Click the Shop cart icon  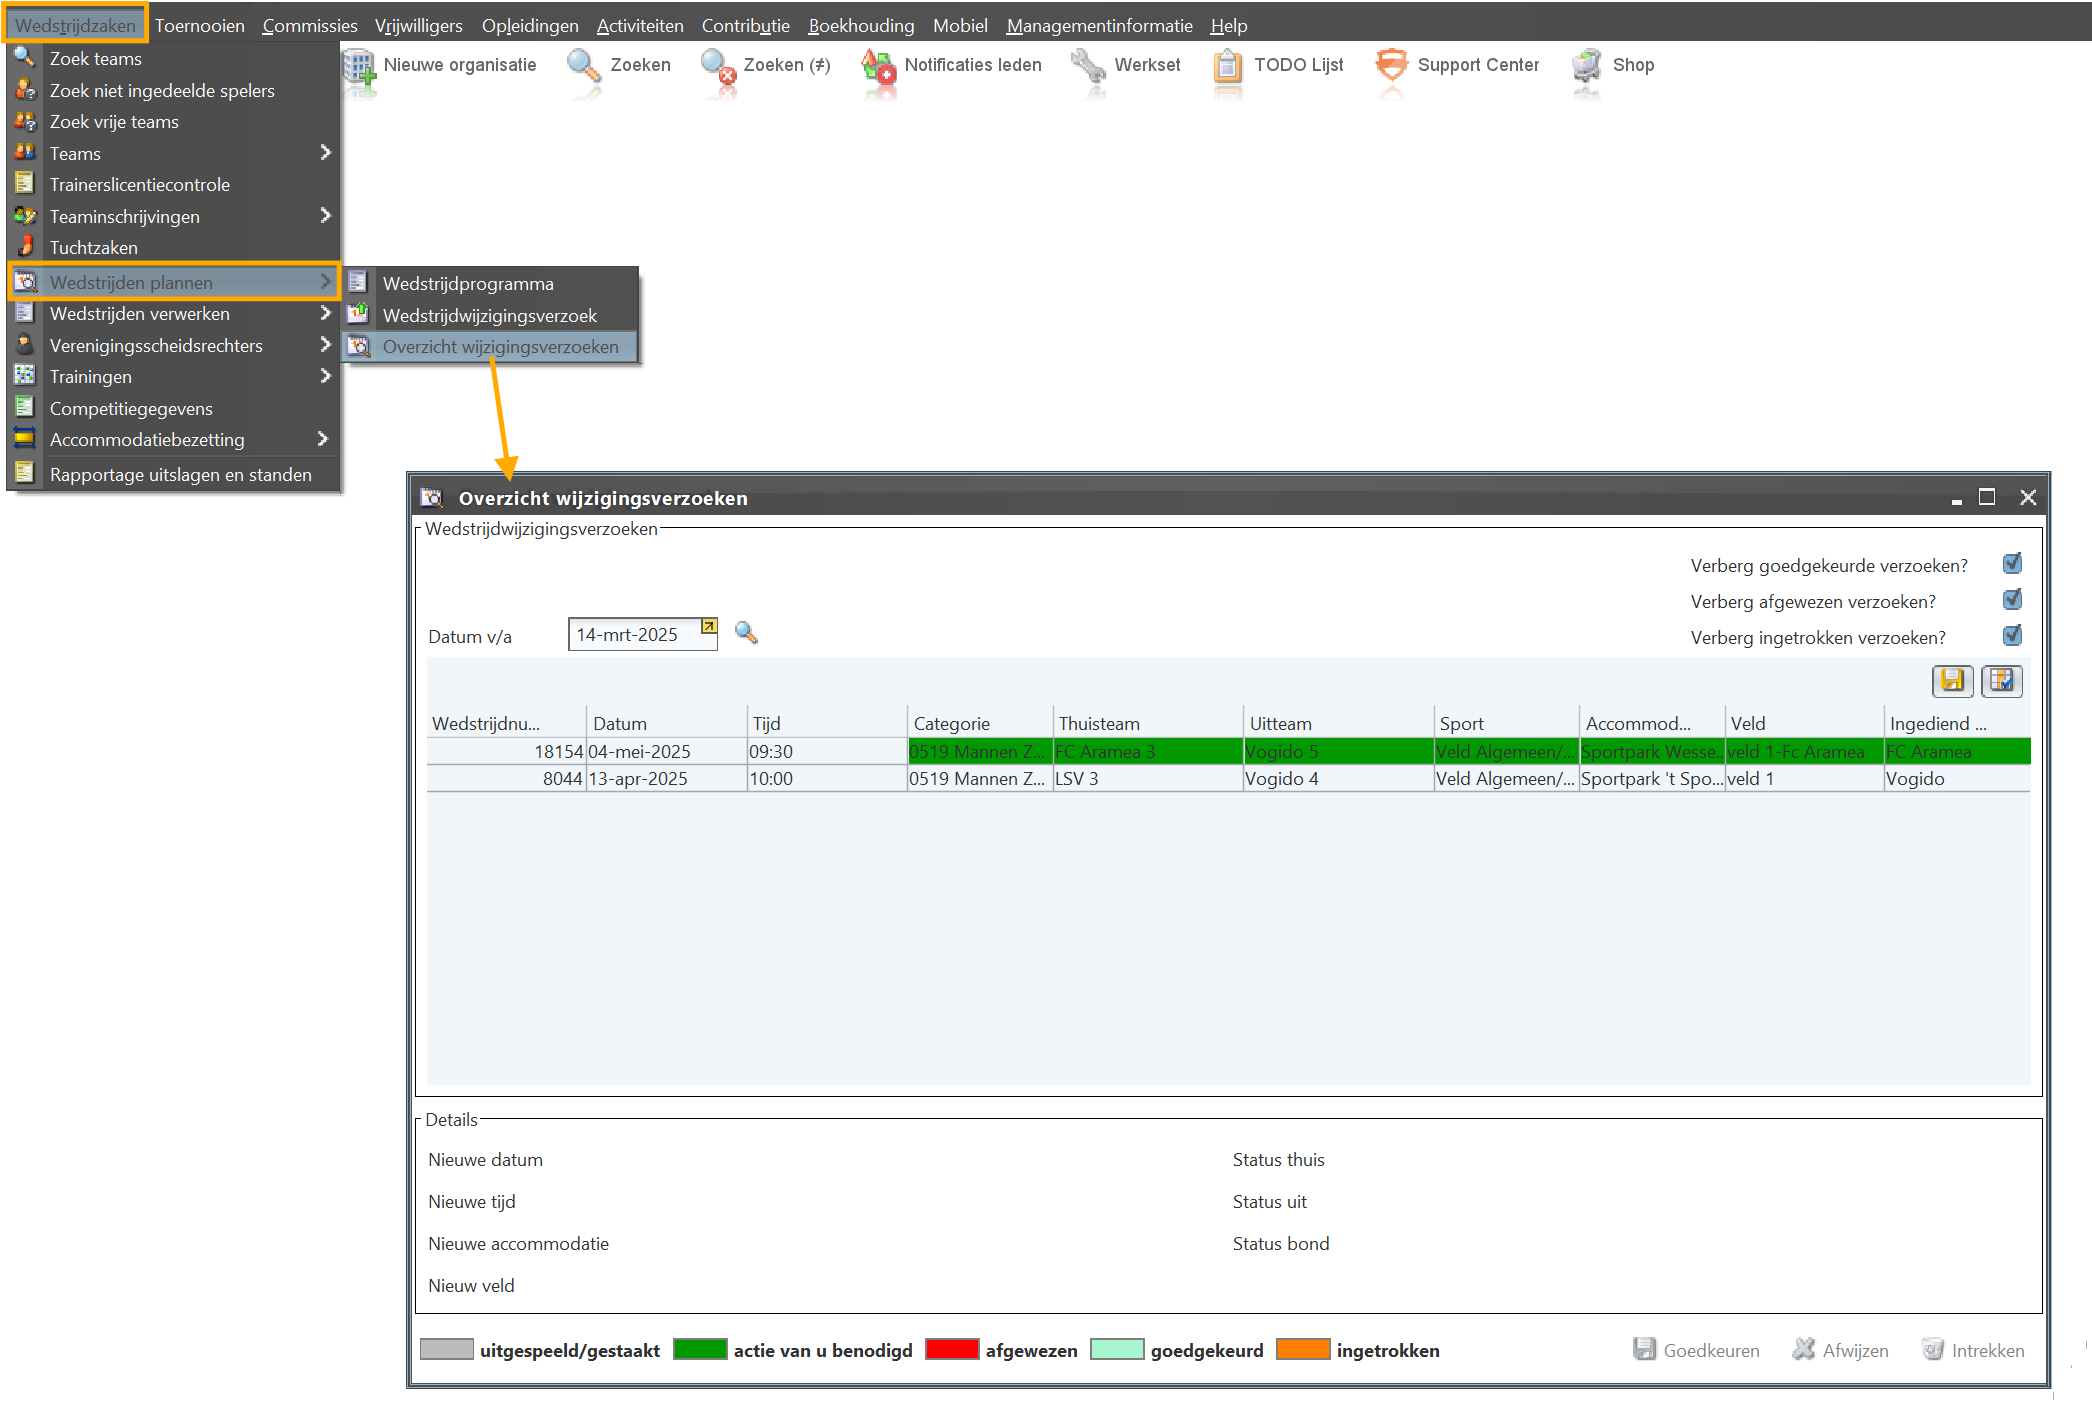click(1586, 67)
